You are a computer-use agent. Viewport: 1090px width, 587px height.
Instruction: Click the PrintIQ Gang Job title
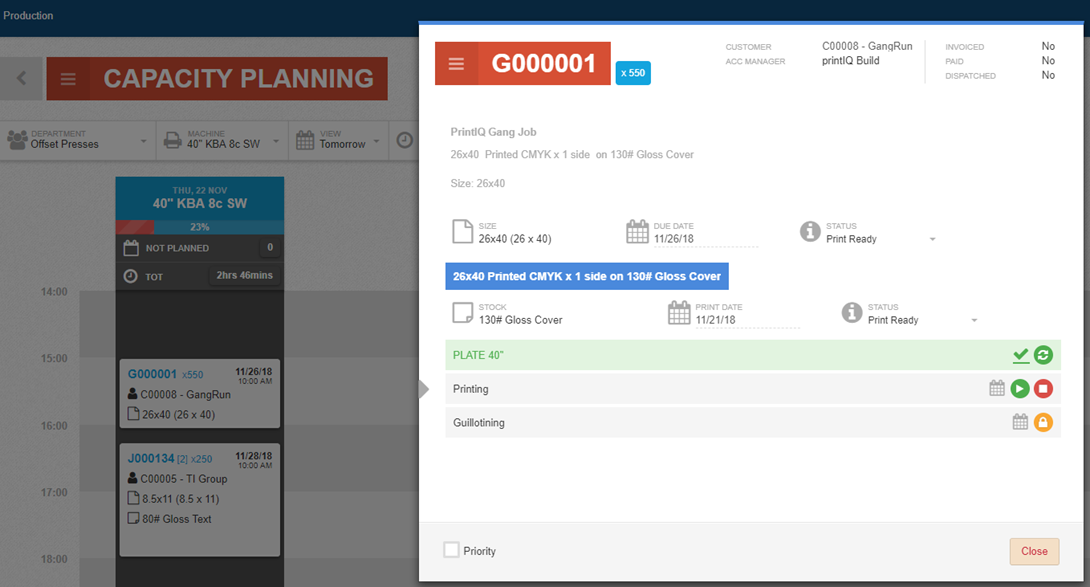pos(493,131)
